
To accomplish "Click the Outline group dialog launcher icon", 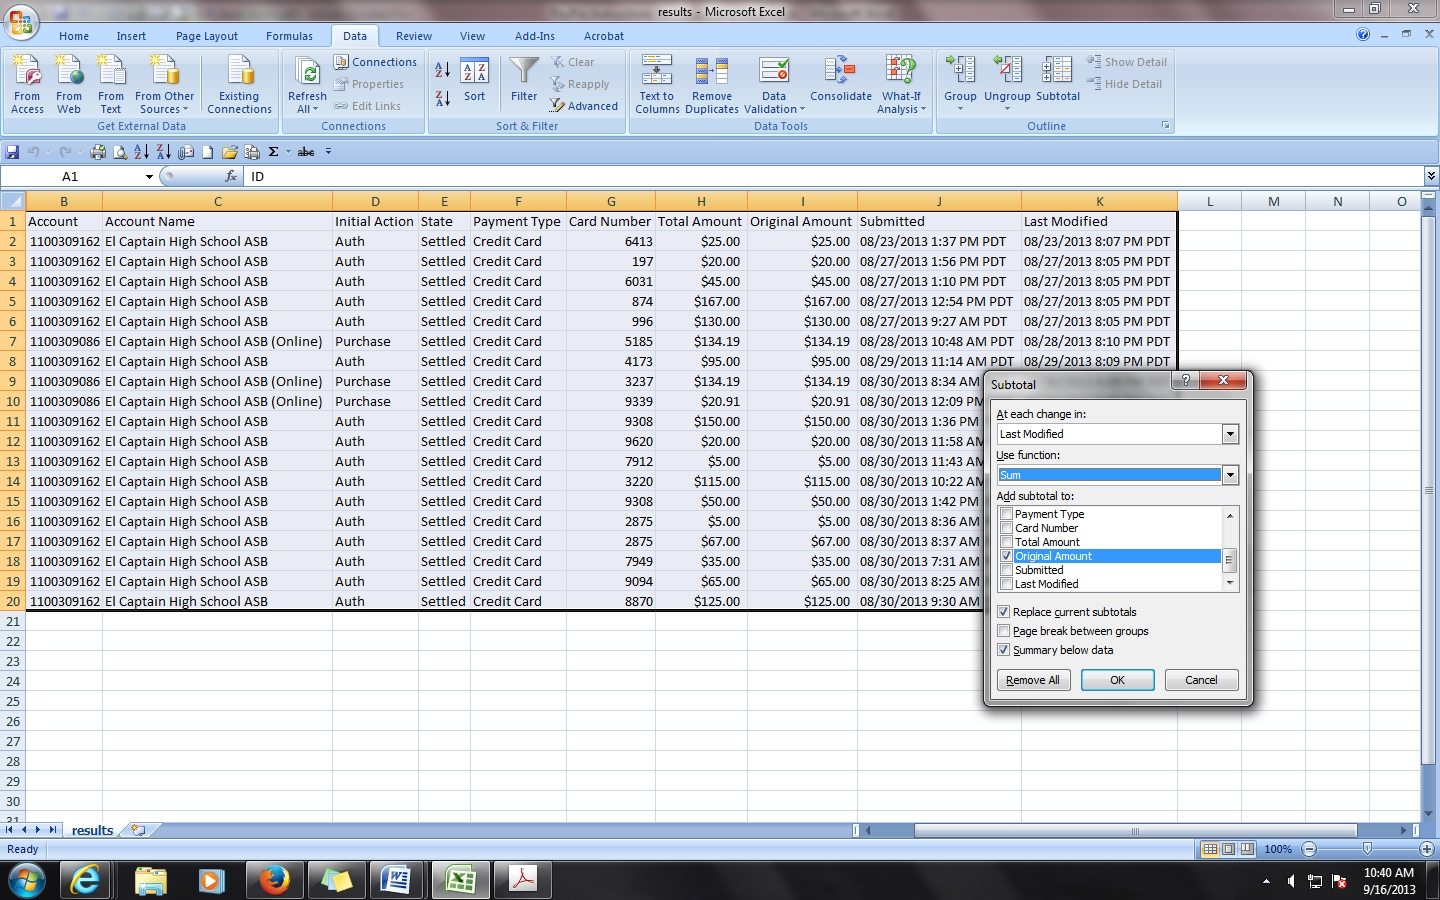I will click(1165, 126).
